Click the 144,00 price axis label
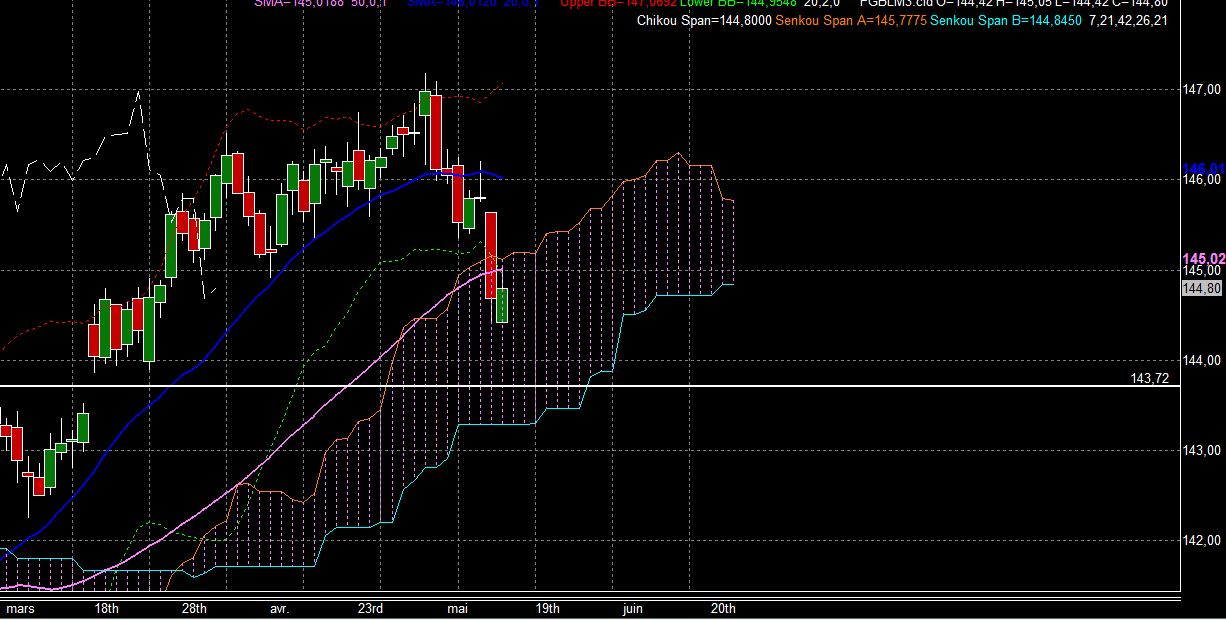The image size is (1226, 620). coord(1201,360)
